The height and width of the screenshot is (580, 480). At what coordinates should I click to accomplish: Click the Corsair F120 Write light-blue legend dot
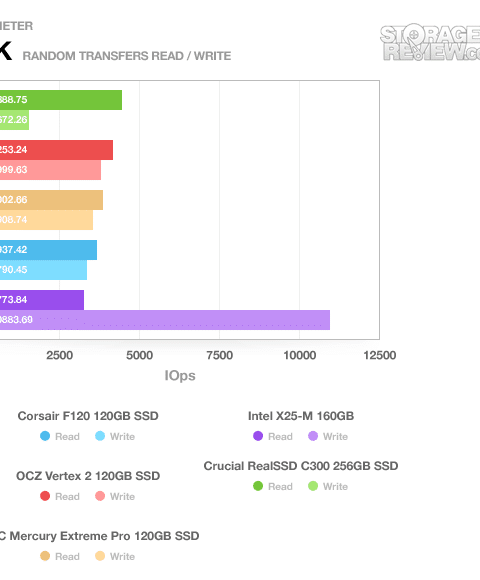100,436
